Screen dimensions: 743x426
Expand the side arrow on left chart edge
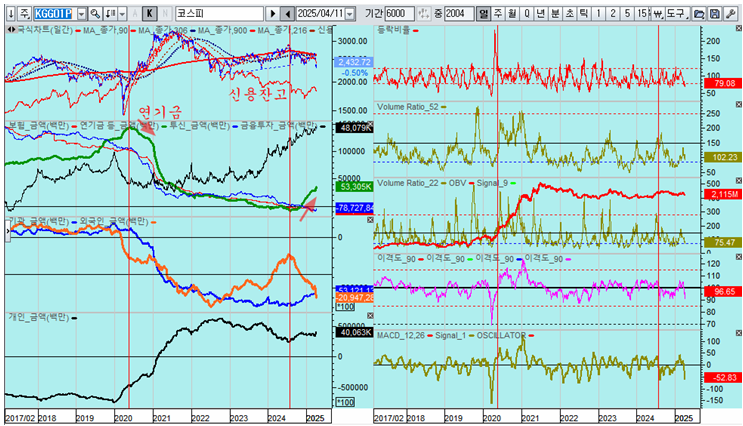(x=8, y=231)
